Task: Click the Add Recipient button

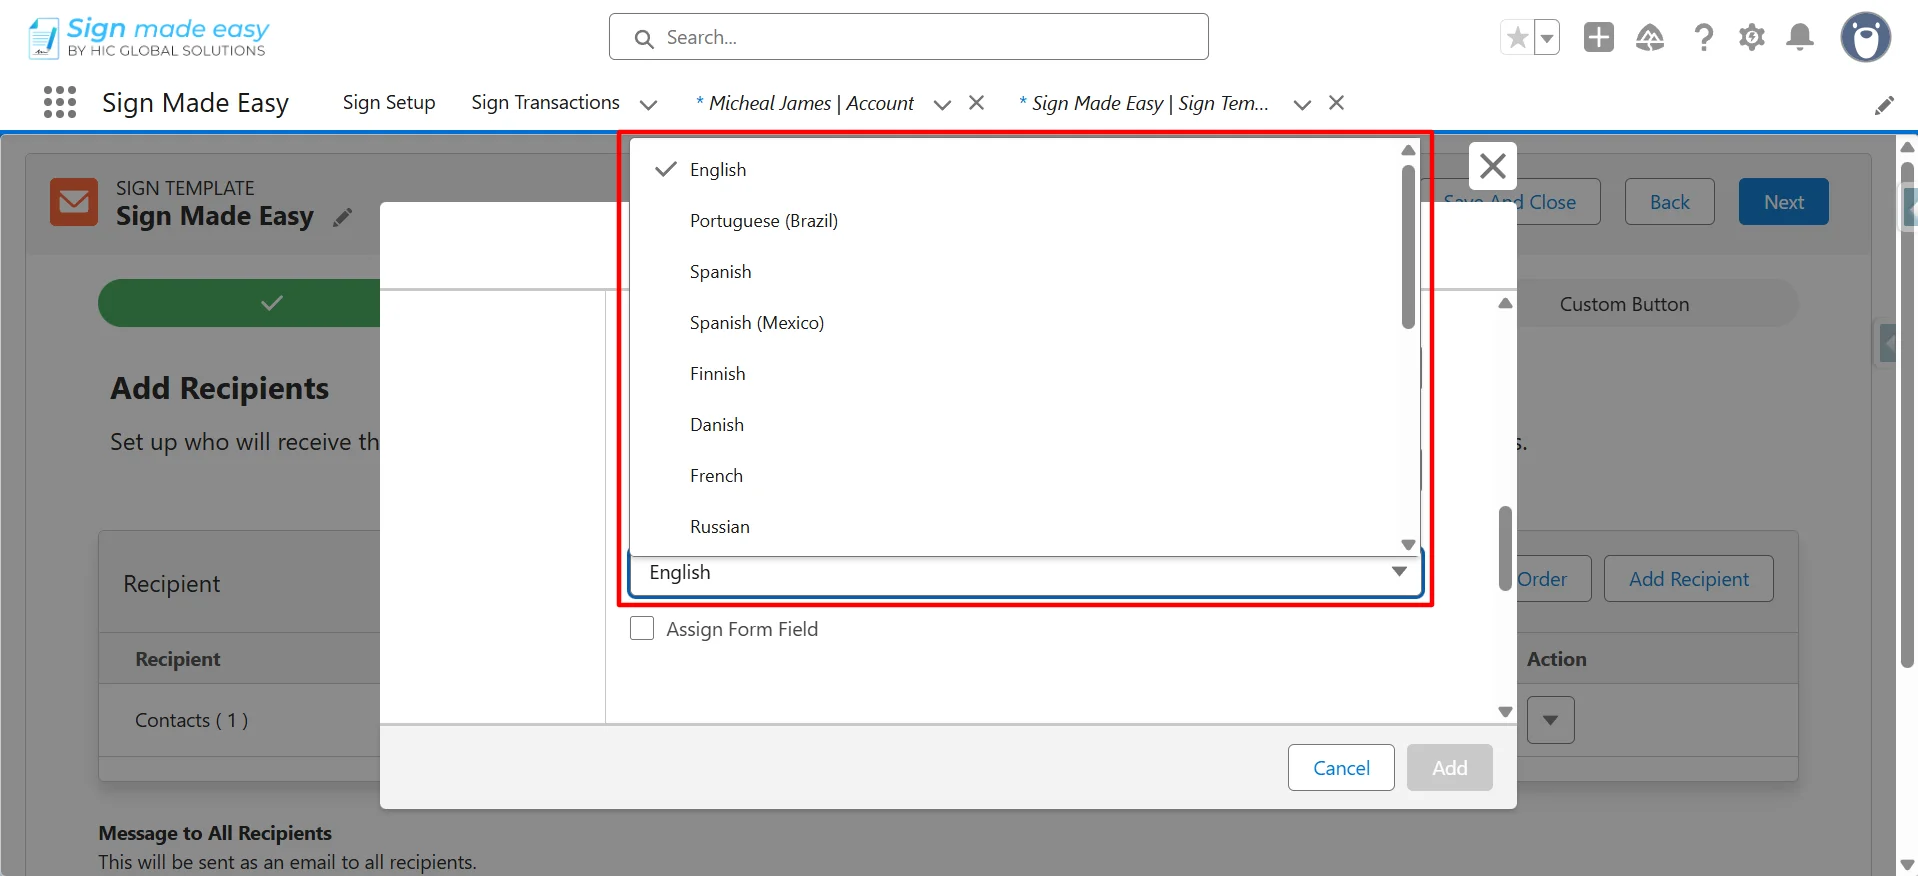Action: pyautogui.click(x=1688, y=579)
